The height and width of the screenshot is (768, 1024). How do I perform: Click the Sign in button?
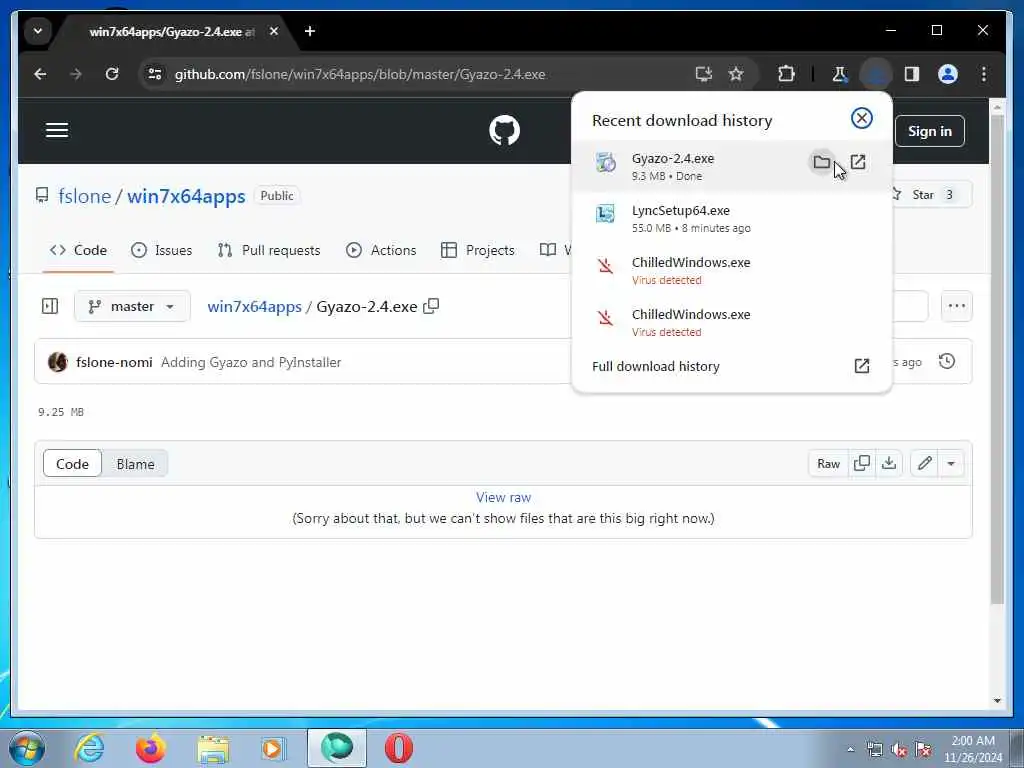coord(929,131)
